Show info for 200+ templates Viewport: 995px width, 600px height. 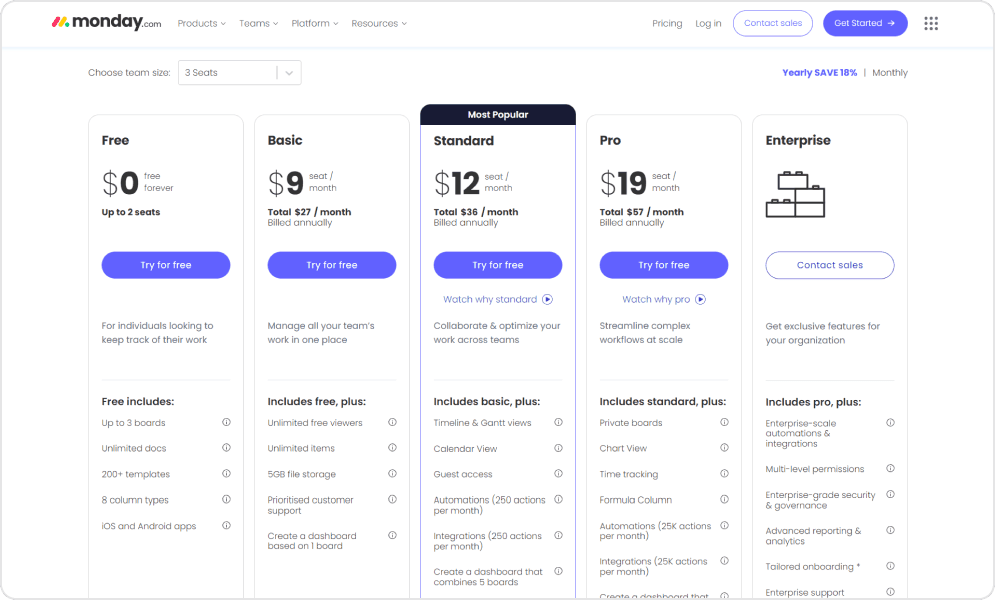click(x=226, y=474)
